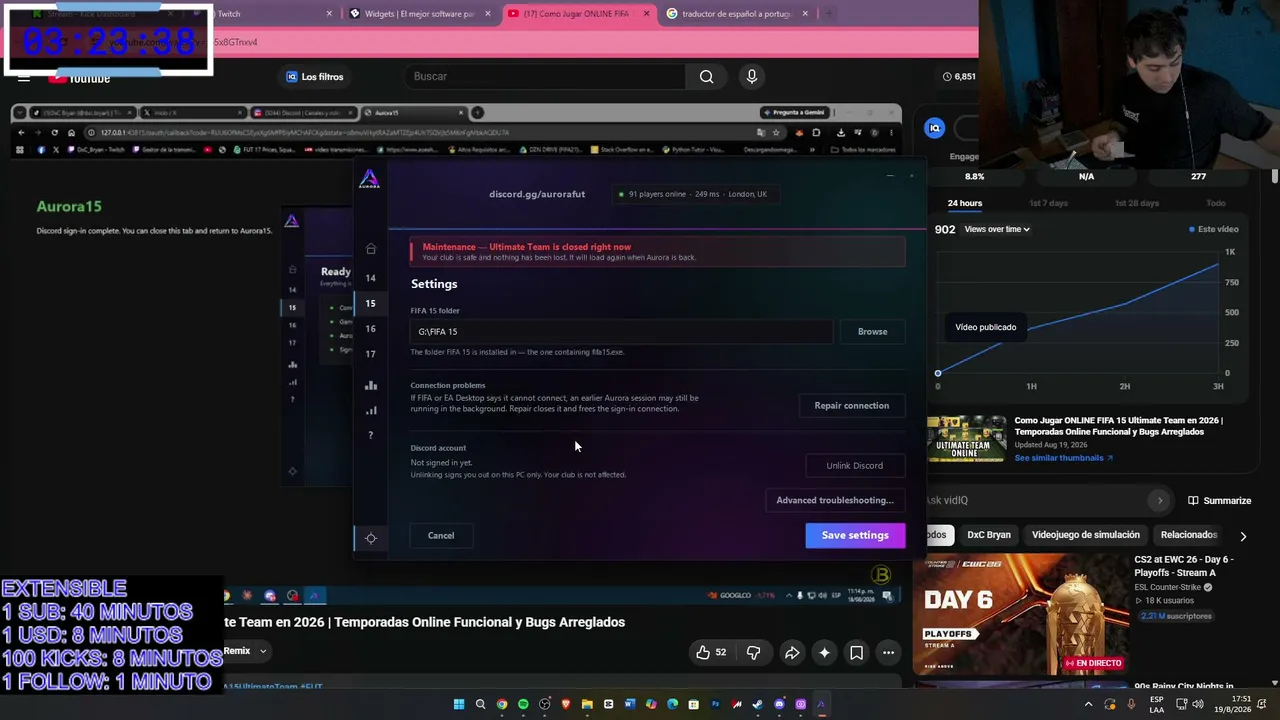Viewport: 1280px width, 720px height.
Task: Select FIFA 14 in Aurora sidebar
Action: (370, 278)
